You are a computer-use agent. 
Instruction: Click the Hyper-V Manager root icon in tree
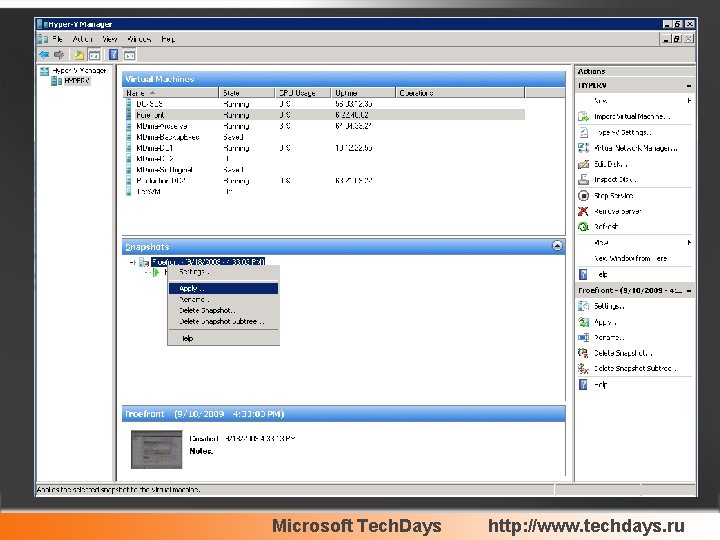coord(45,71)
